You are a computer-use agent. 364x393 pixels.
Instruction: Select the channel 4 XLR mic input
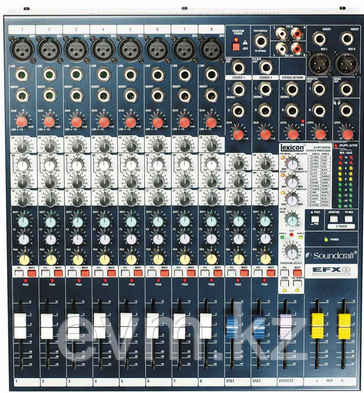(x=103, y=49)
